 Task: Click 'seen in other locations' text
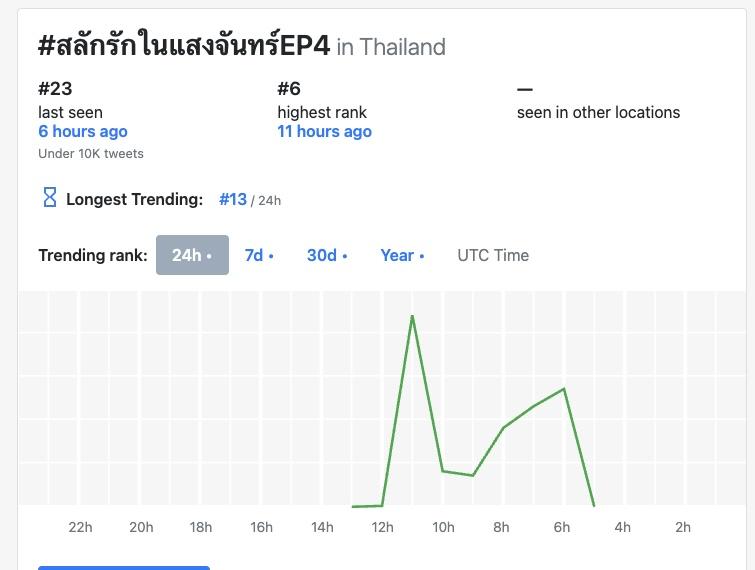598,112
